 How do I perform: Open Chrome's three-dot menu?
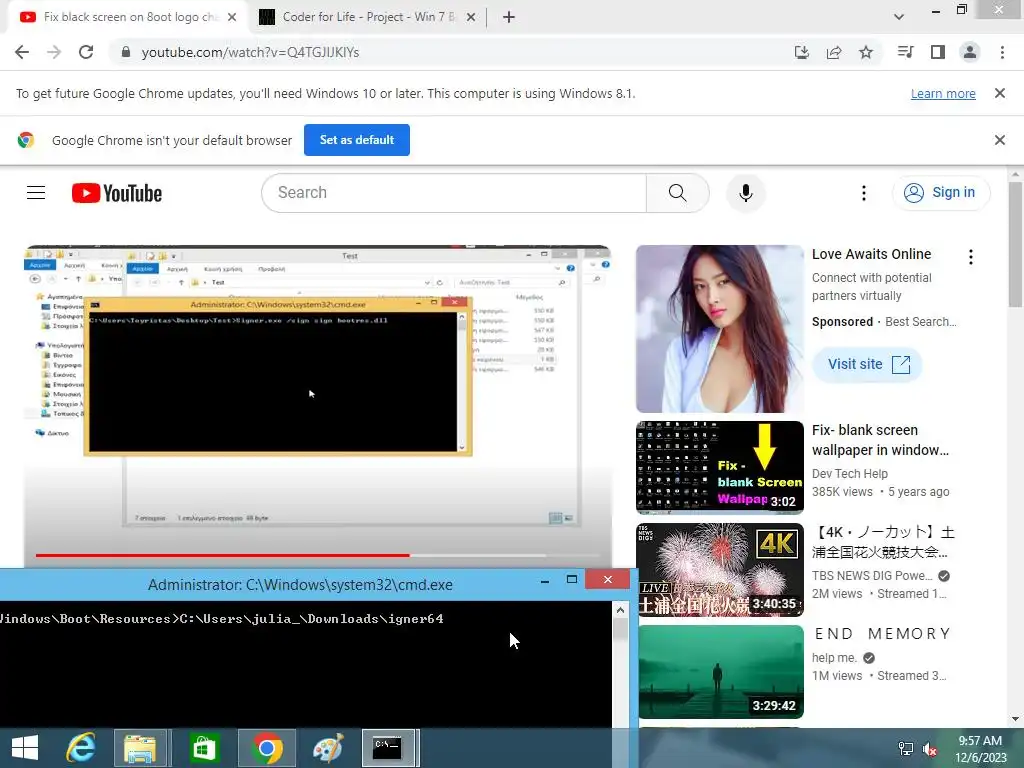pos(1002,52)
